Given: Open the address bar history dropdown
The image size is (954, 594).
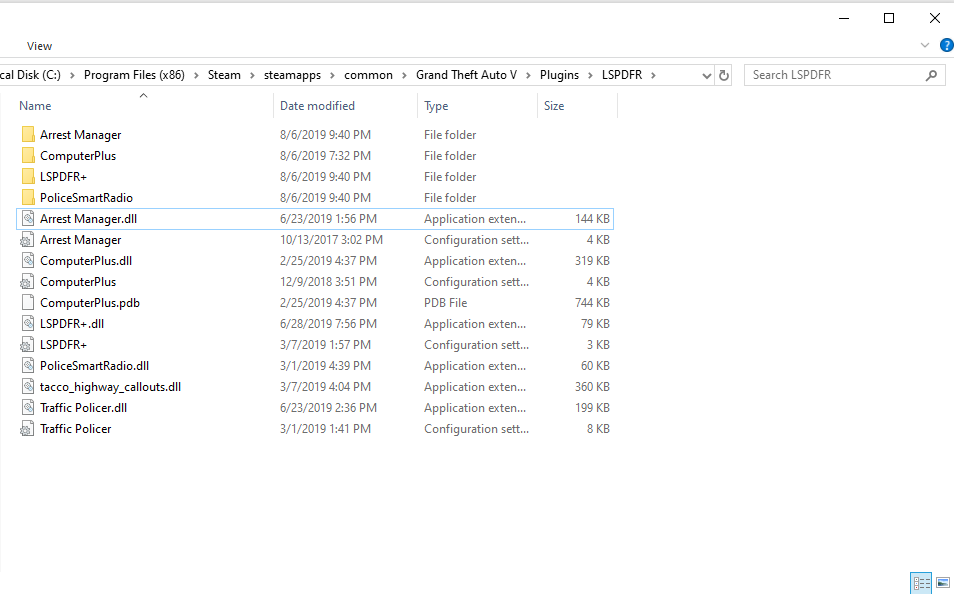Looking at the screenshot, I should (x=706, y=75).
